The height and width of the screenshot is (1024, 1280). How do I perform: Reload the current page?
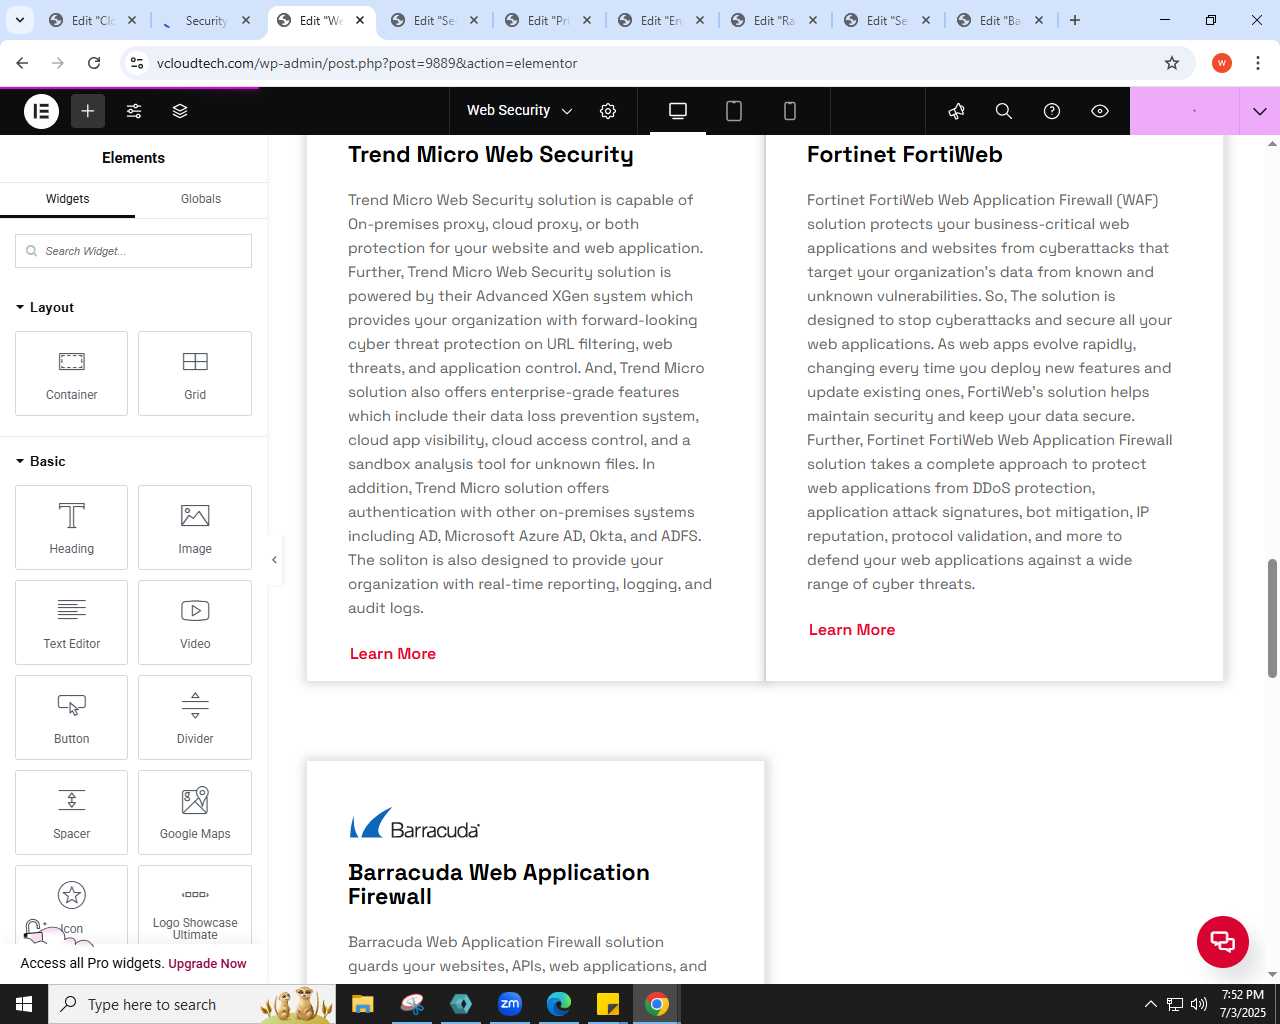(94, 63)
